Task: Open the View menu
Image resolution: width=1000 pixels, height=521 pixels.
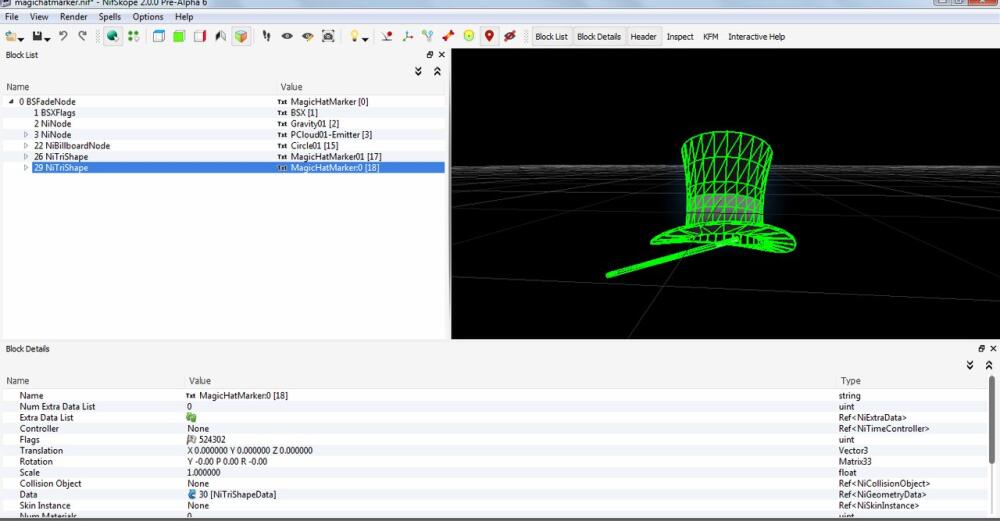Action: [39, 17]
